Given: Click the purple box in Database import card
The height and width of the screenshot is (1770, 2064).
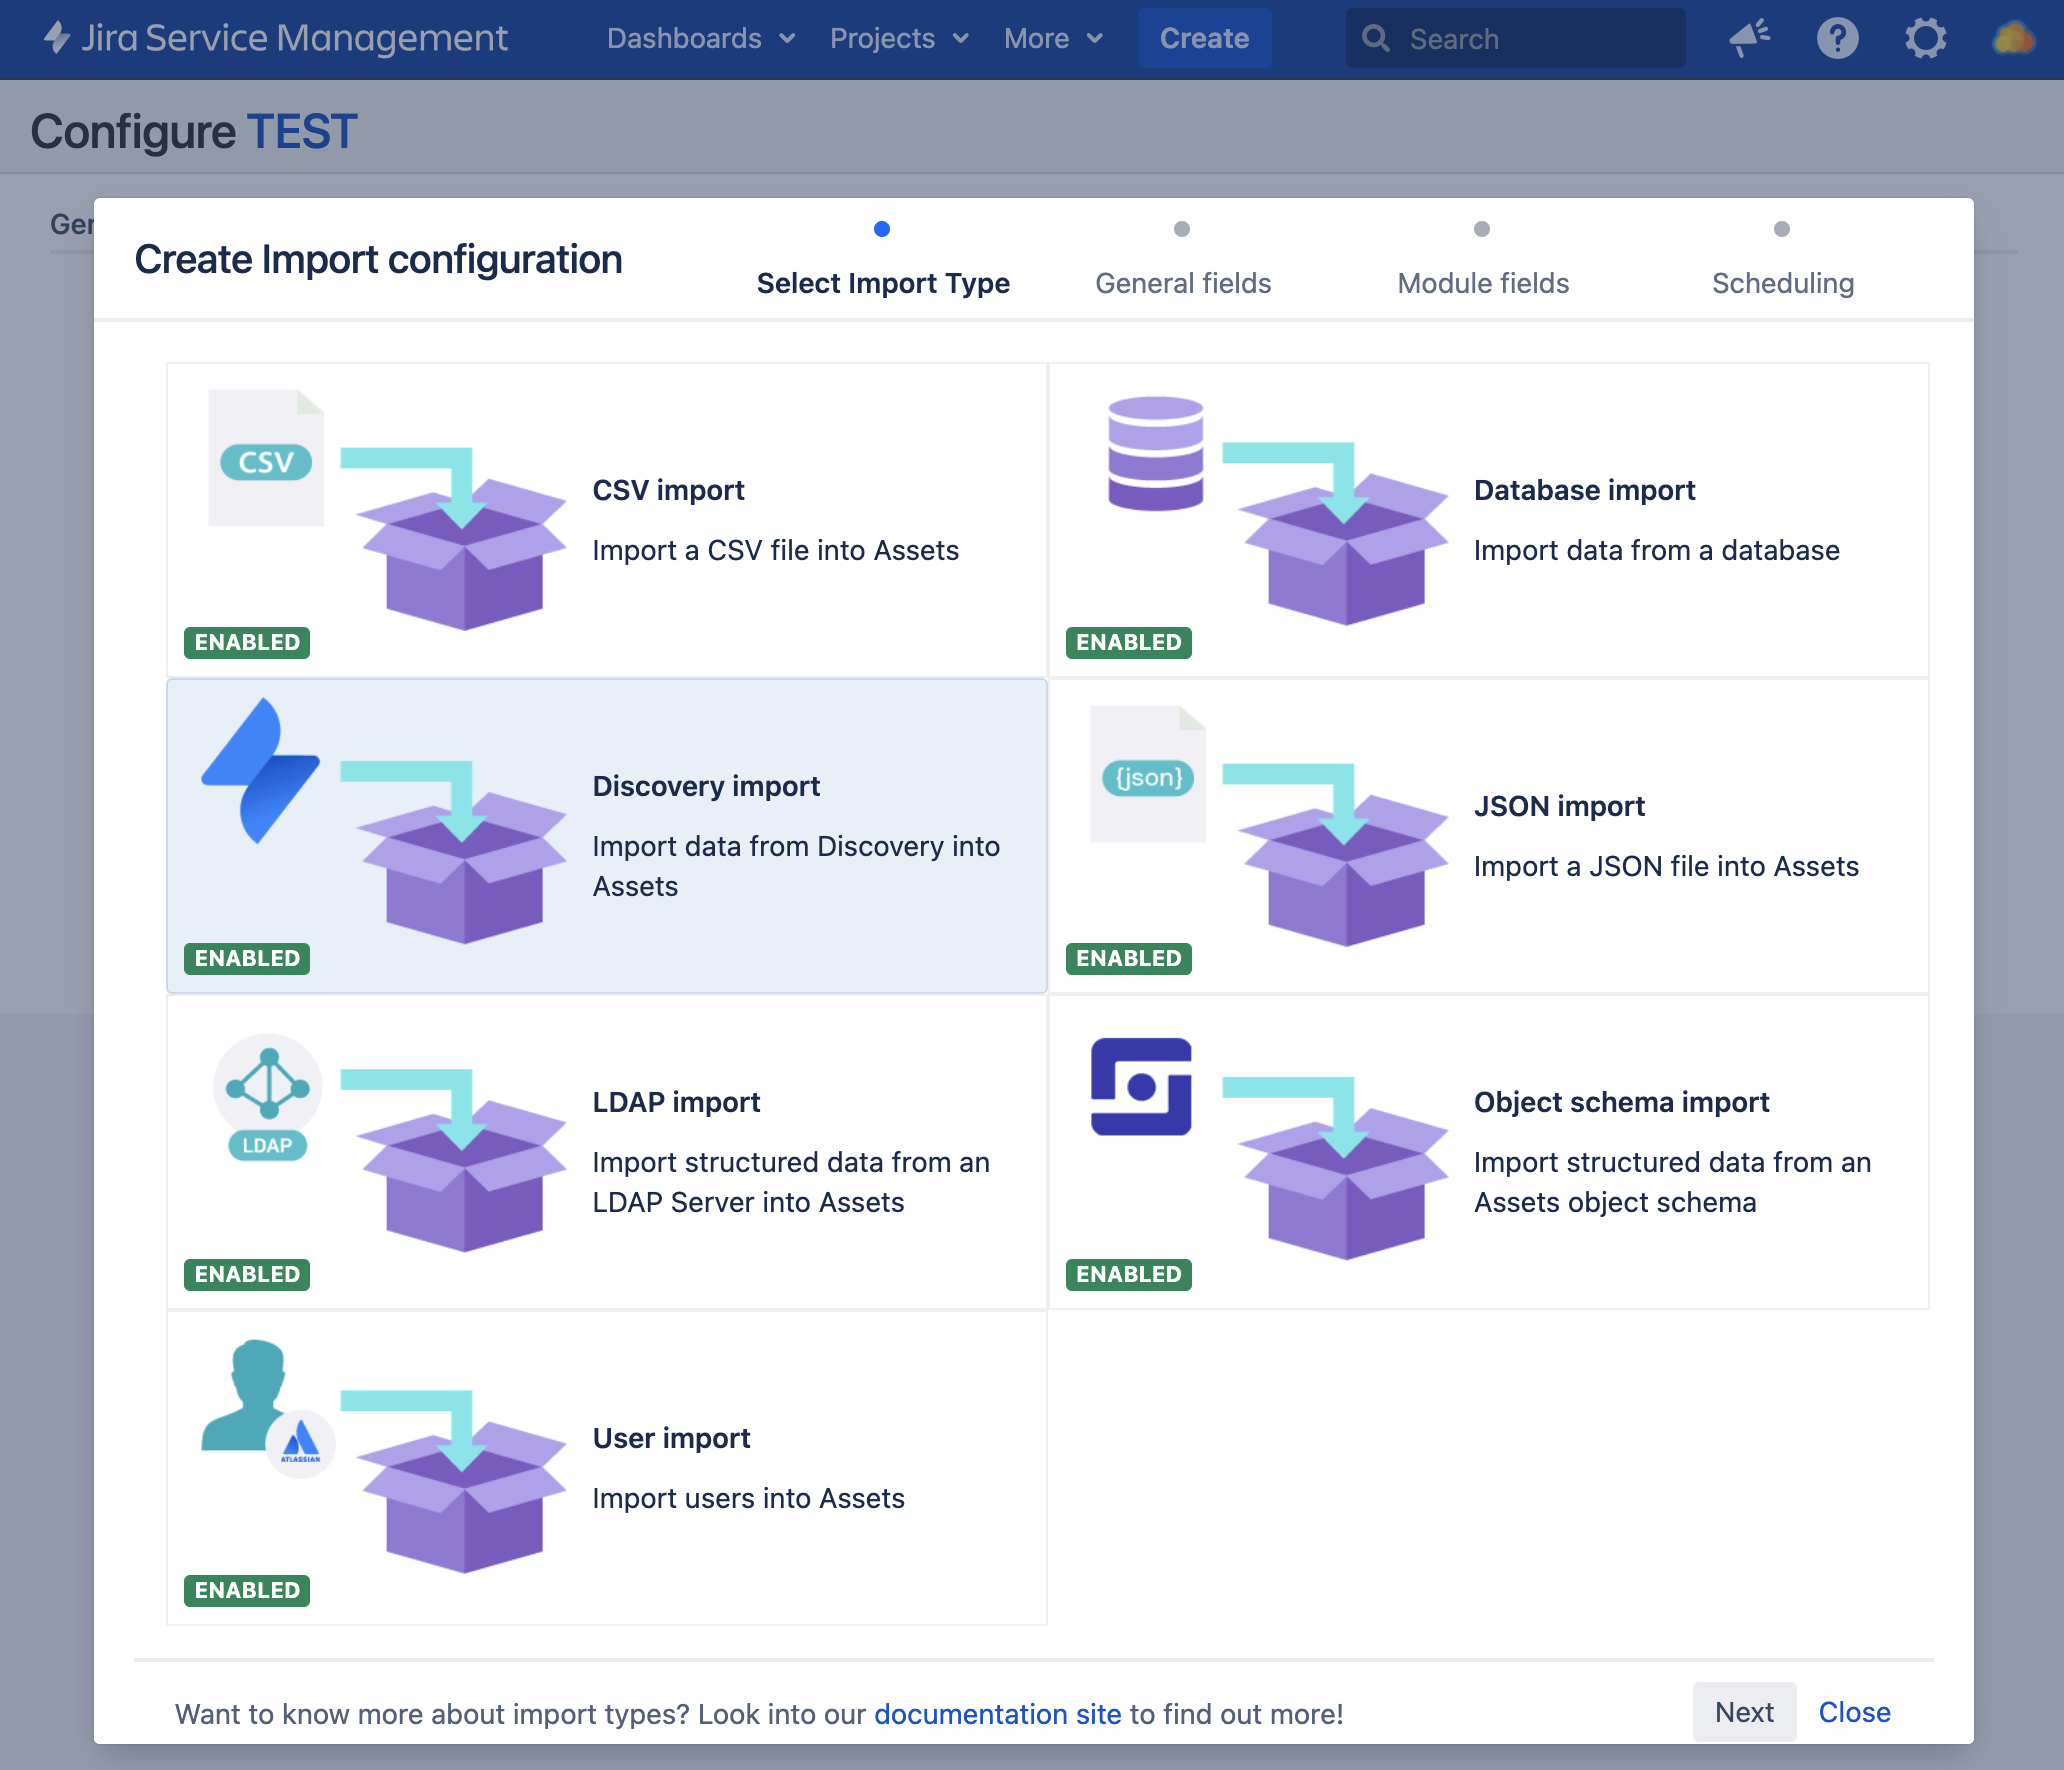Looking at the screenshot, I should point(1344,548).
